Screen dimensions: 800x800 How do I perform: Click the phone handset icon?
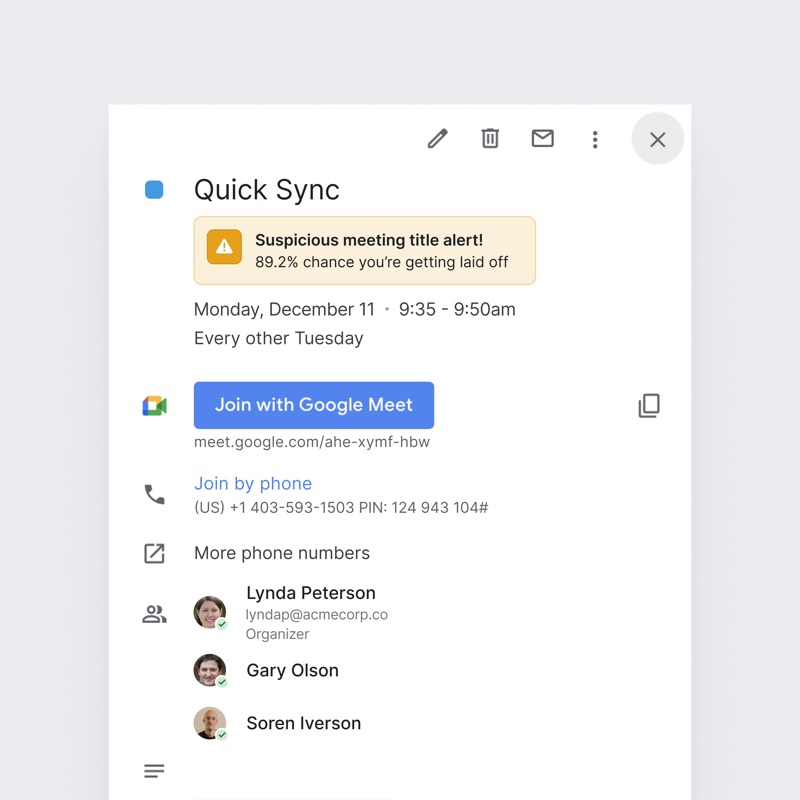[155, 494]
